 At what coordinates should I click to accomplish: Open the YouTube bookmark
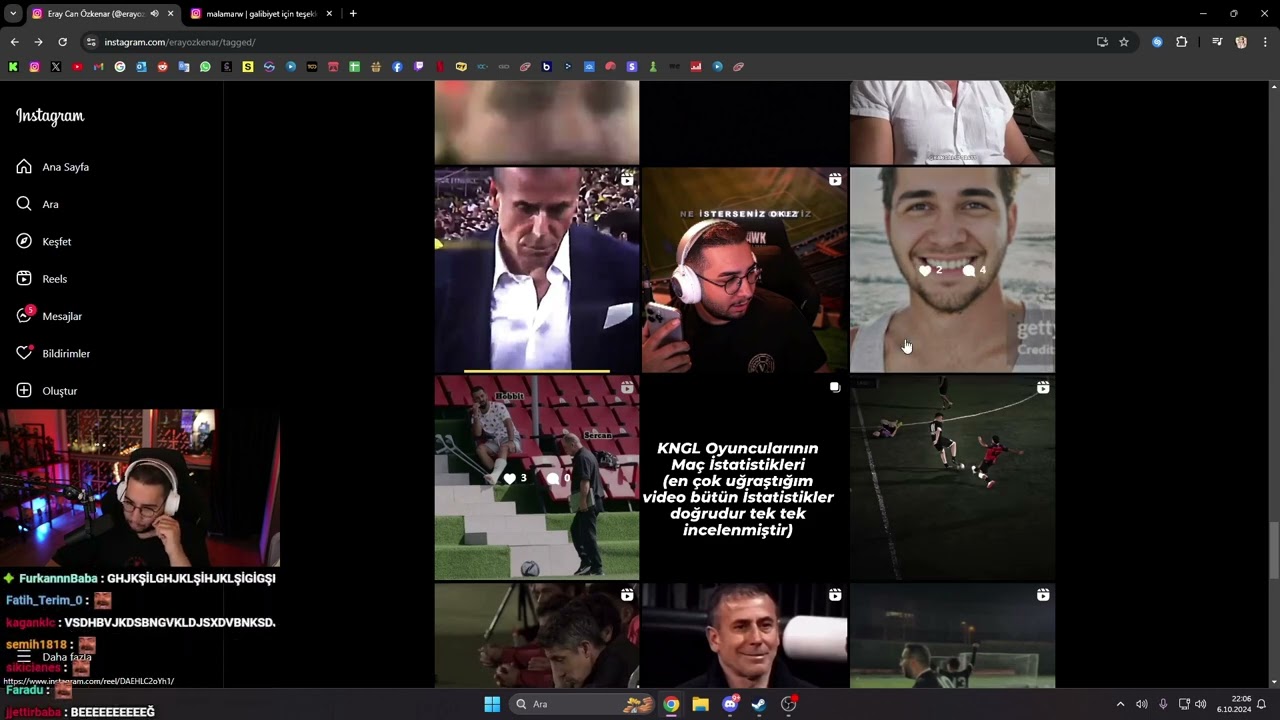77,67
